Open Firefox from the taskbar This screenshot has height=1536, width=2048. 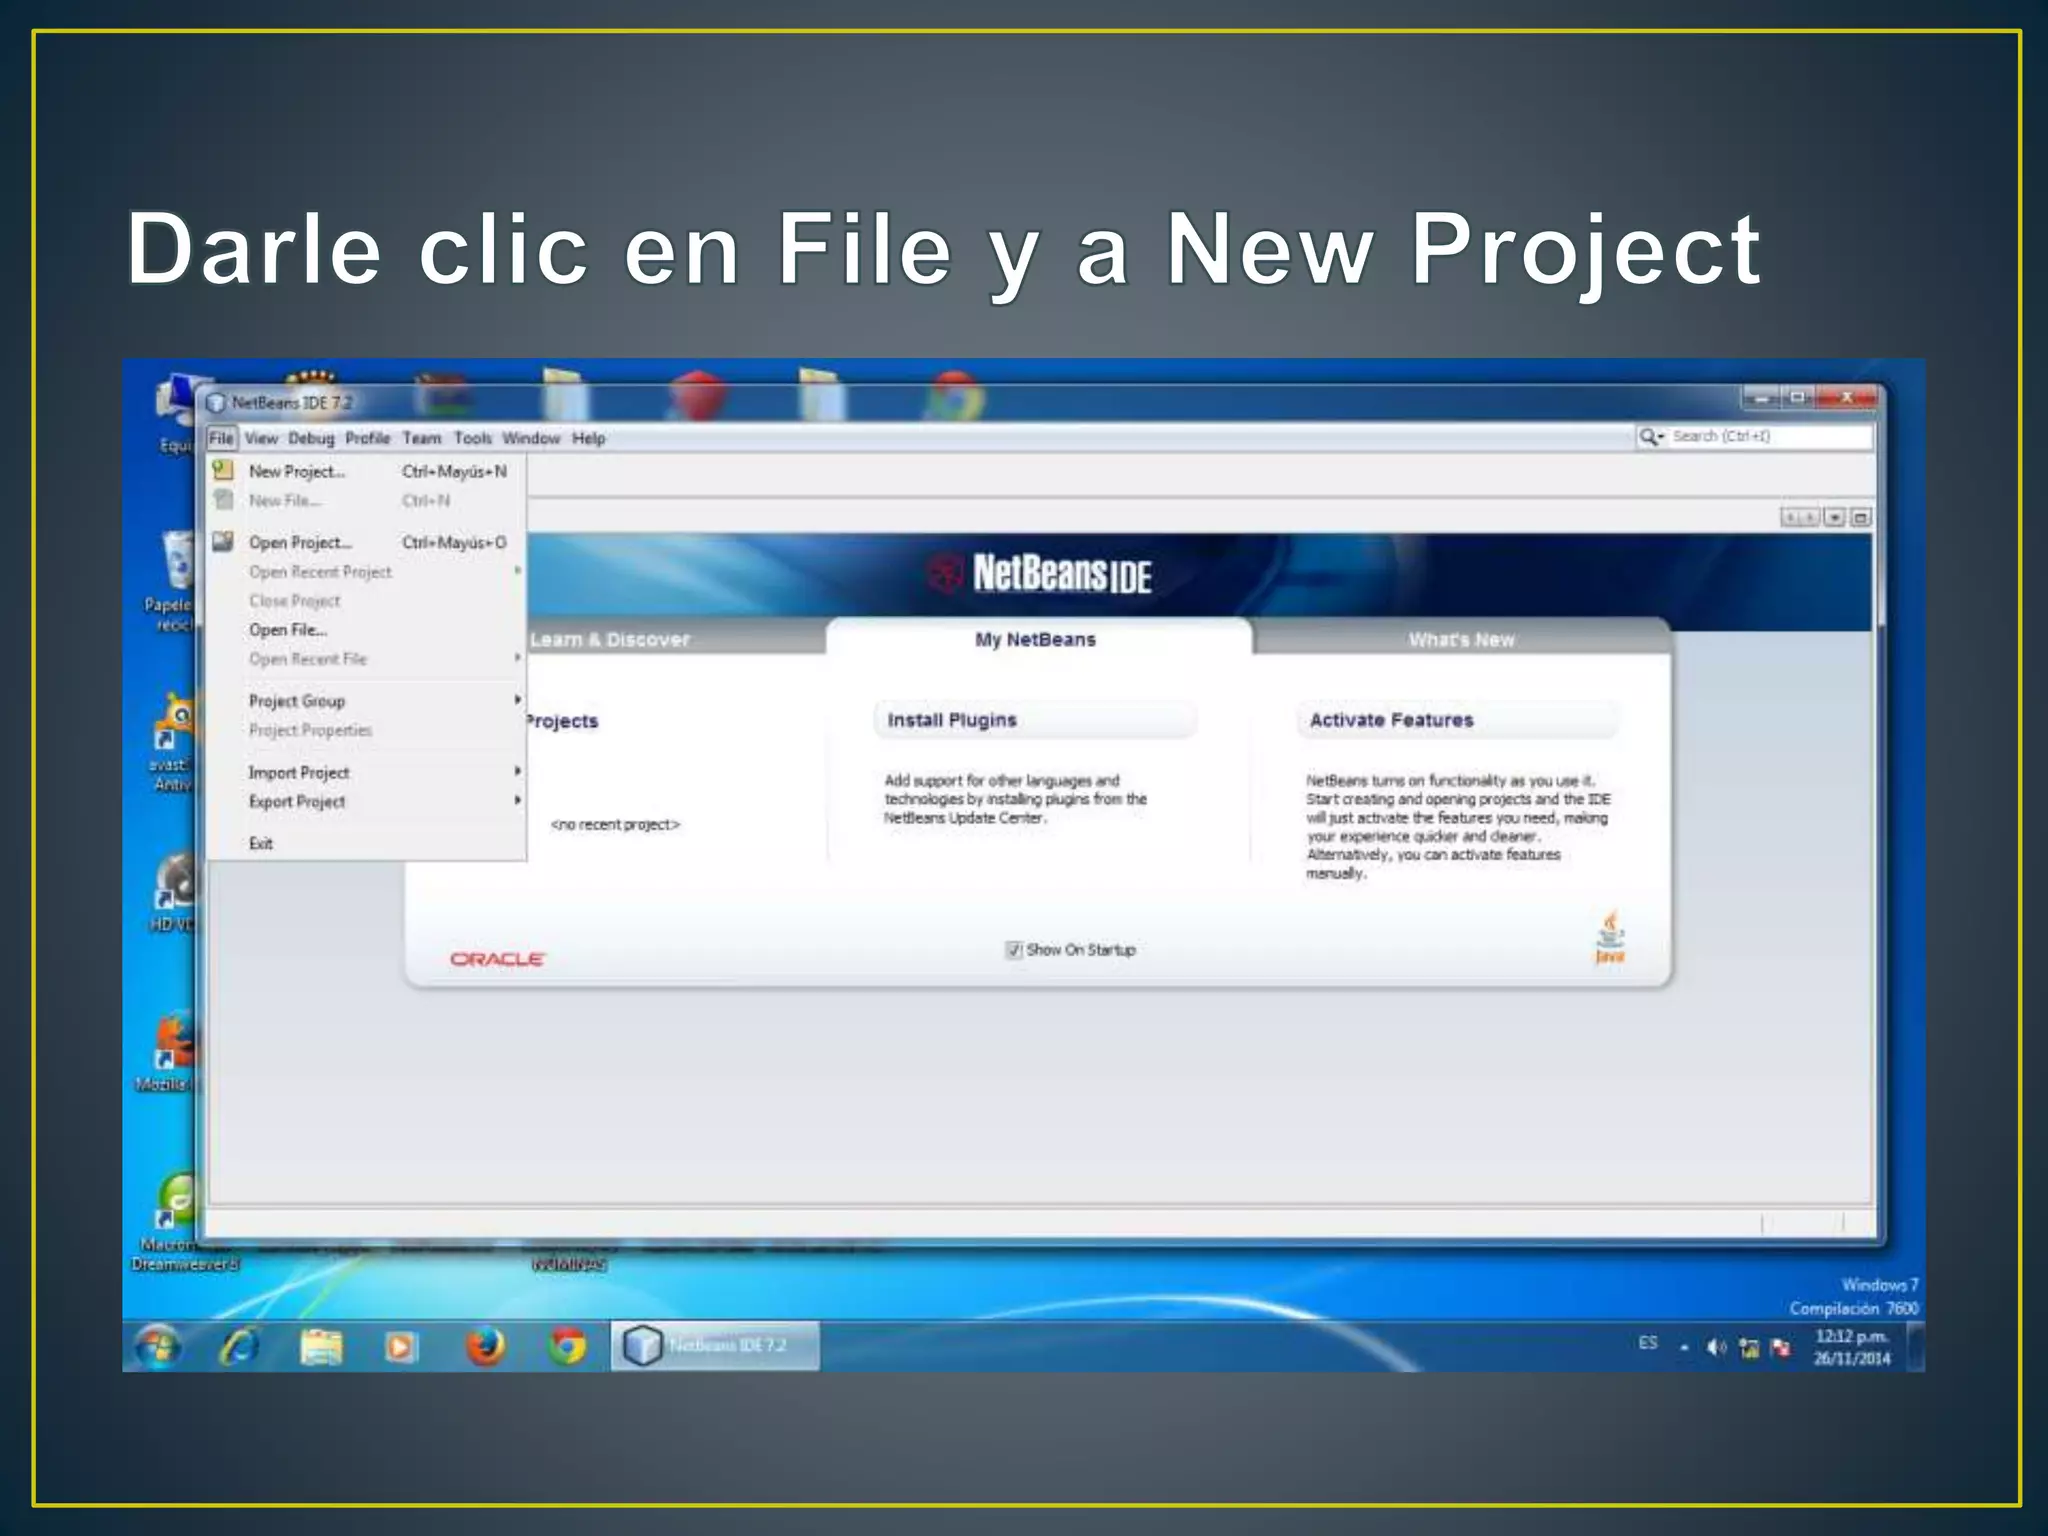click(485, 1347)
